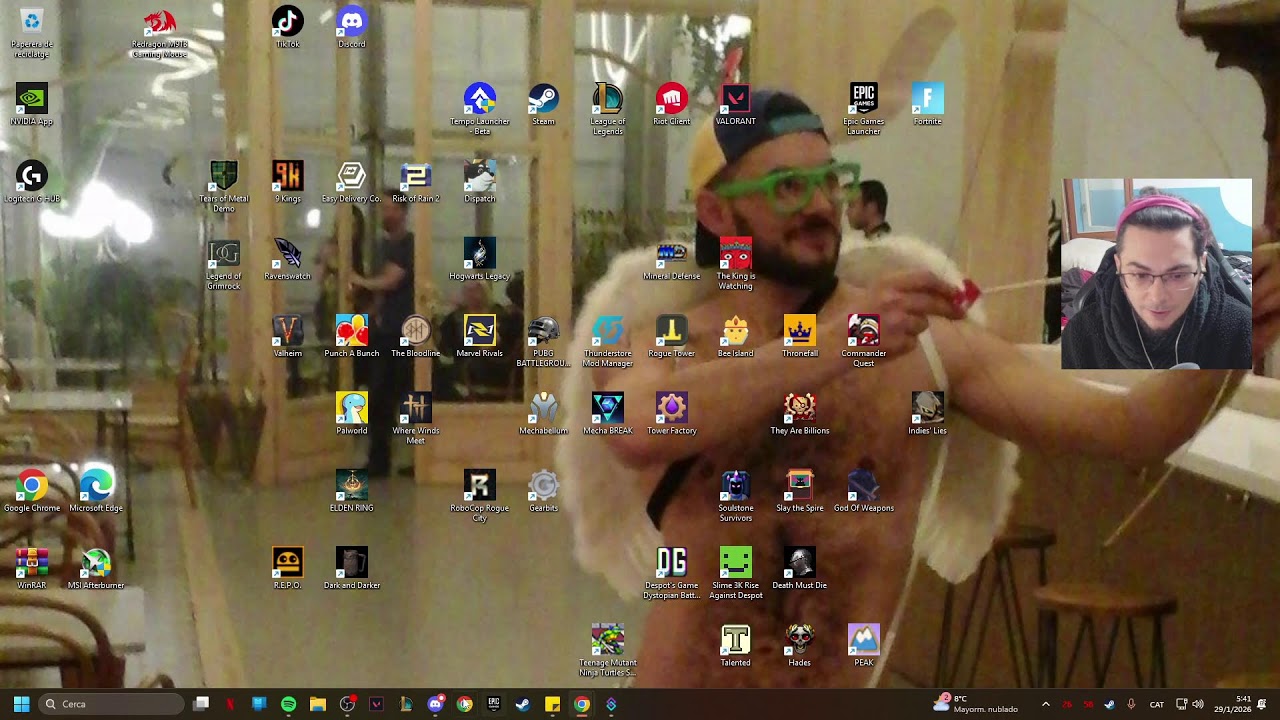
Task: Open the weather widget showing 8°C
Action: (976, 704)
